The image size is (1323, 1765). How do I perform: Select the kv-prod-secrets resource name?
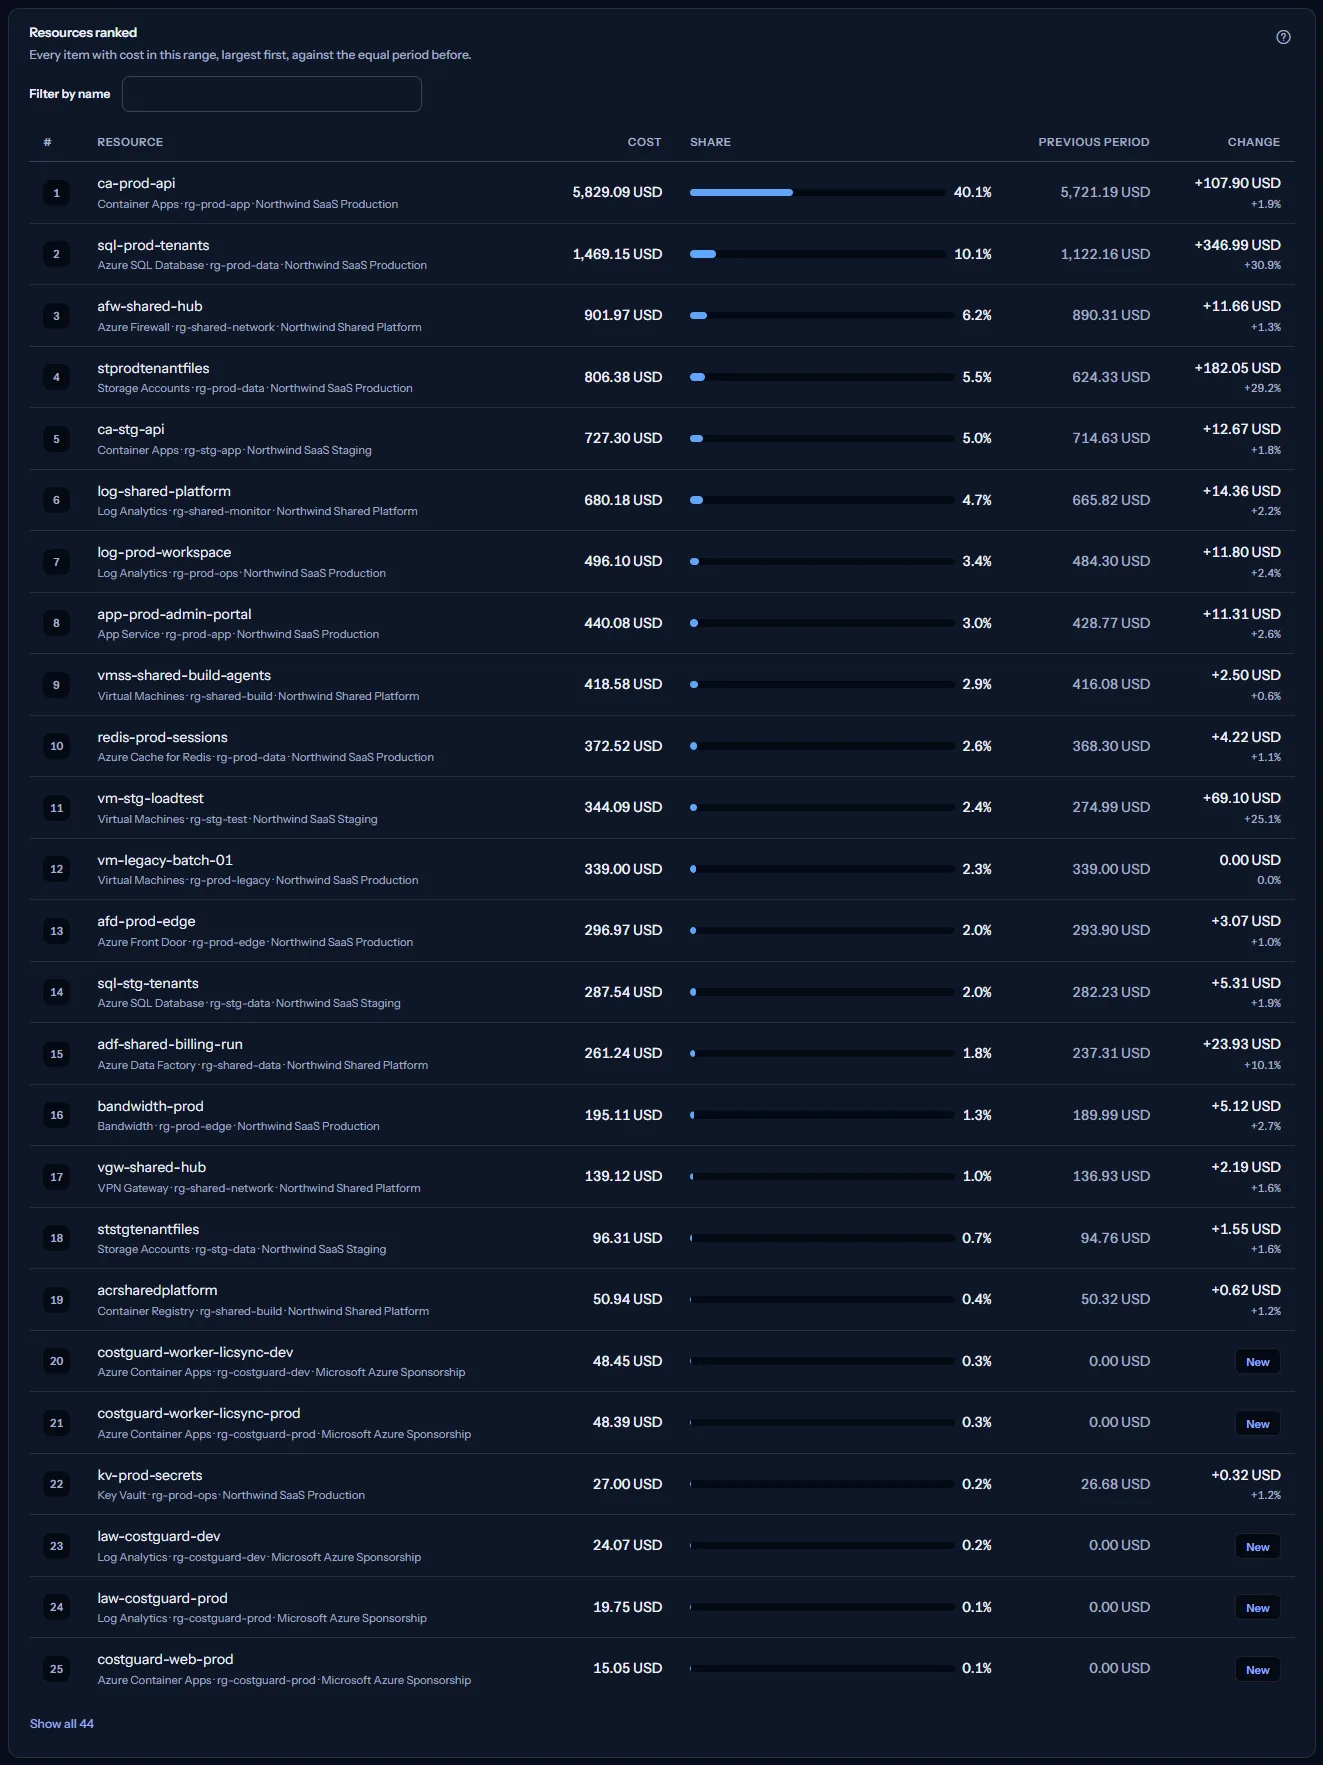click(x=150, y=1475)
